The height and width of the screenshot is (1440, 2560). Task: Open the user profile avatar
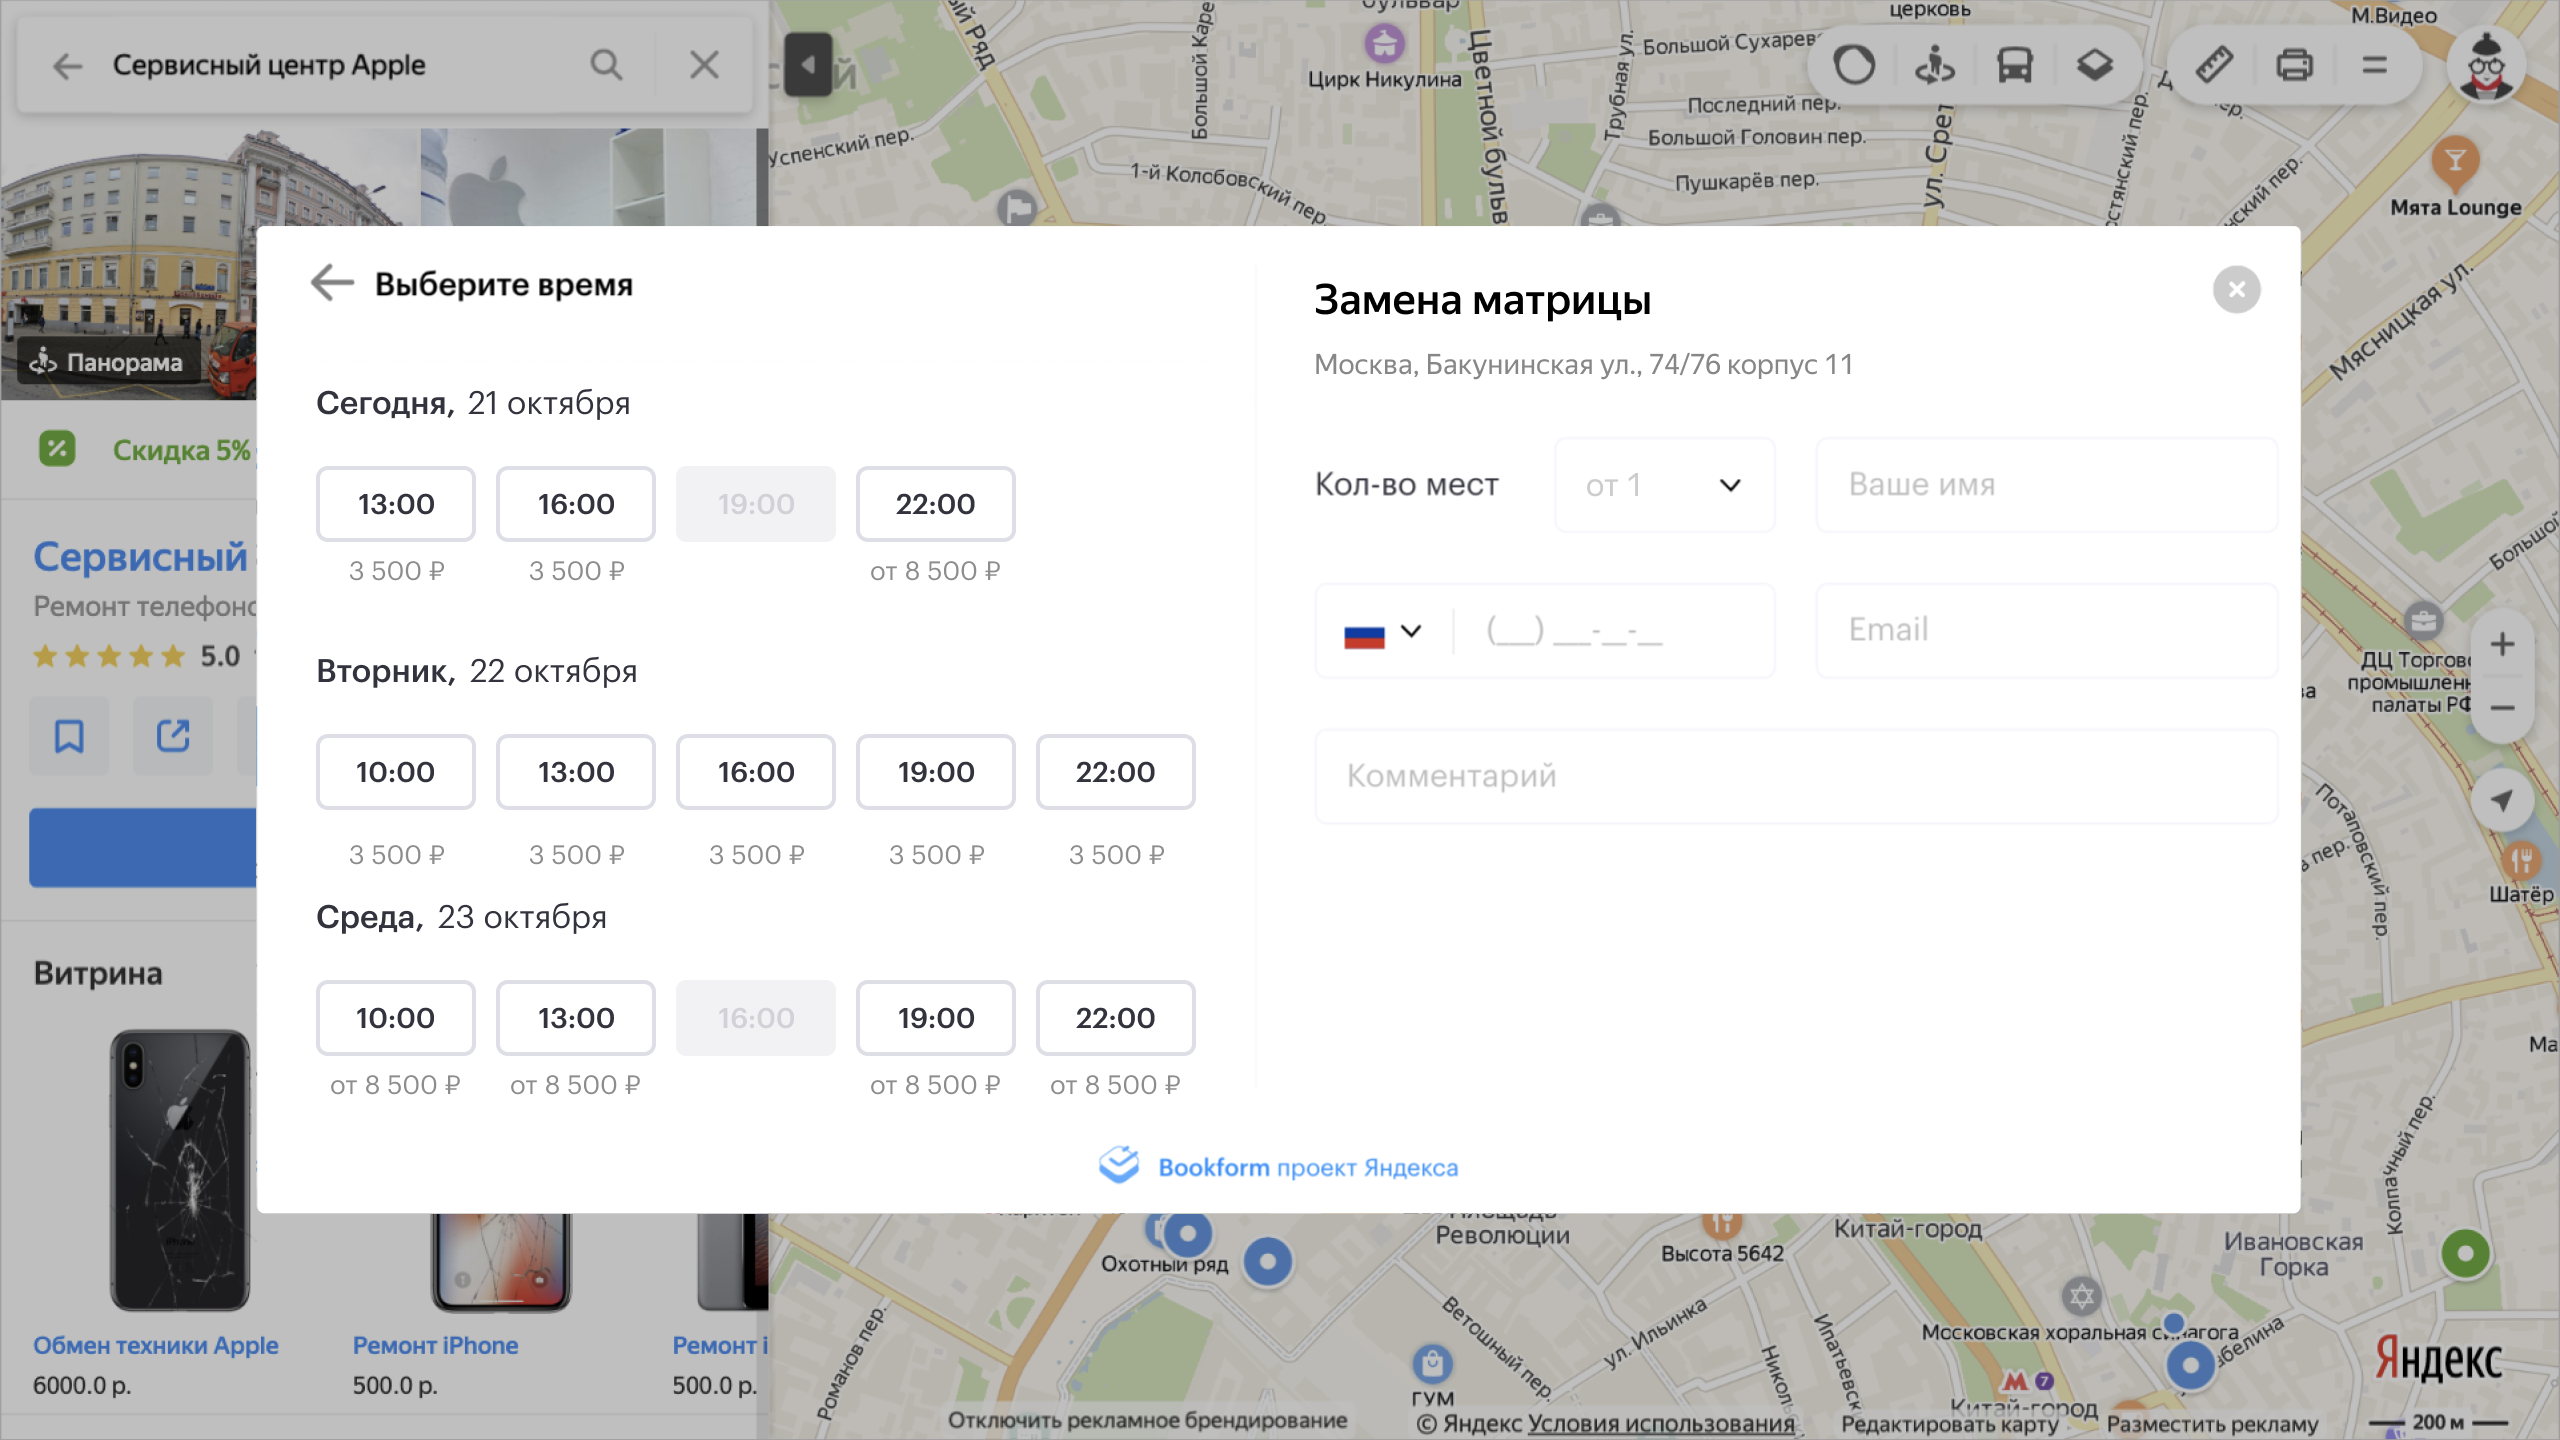2486,66
